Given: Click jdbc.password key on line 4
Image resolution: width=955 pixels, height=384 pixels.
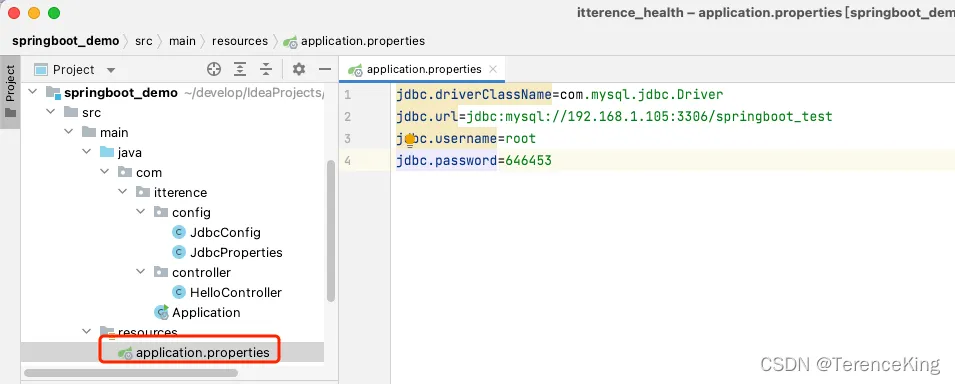Looking at the screenshot, I should (446, 161).
